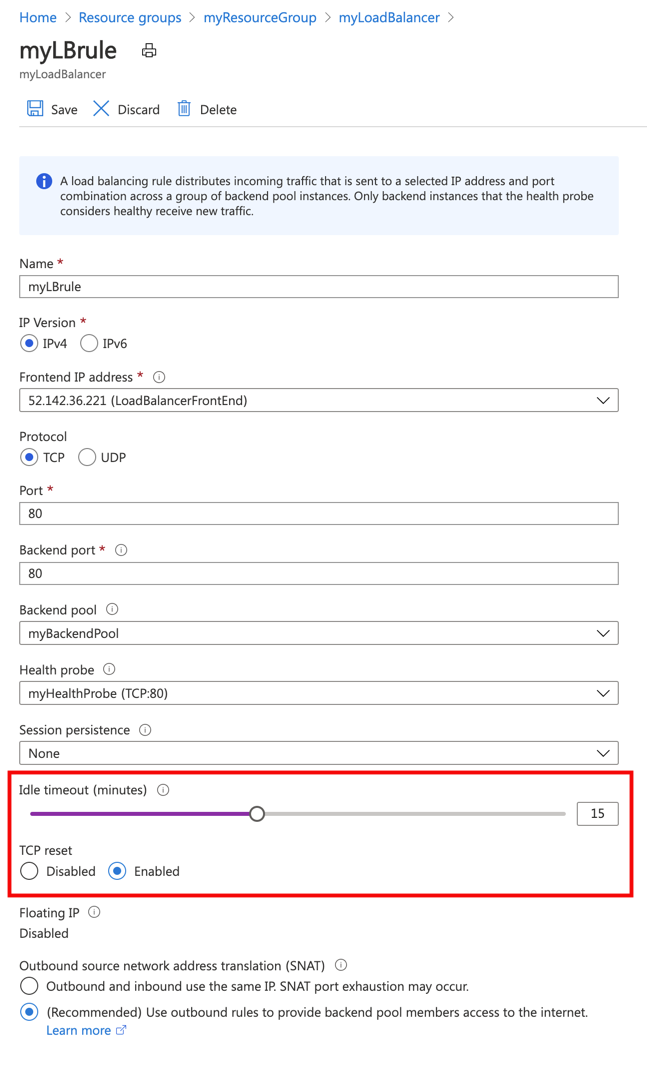Click info icon next to Frontend IP address
The height and width of the screenshot is (1069, 647).
[159, 377]
